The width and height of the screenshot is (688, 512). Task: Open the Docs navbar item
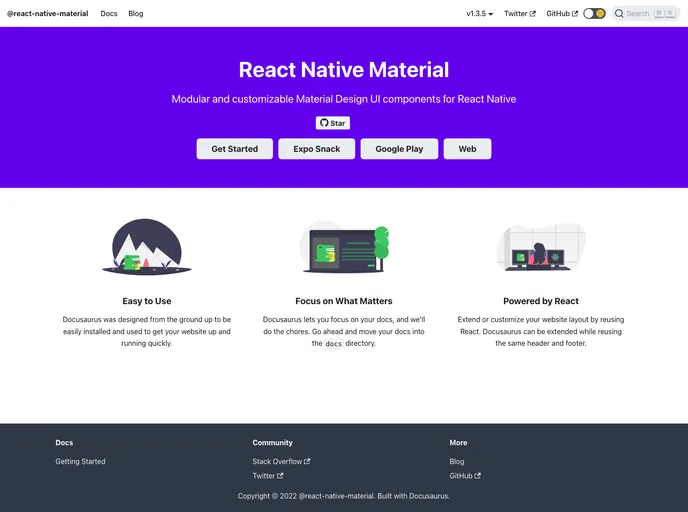[x=109, y=14]
